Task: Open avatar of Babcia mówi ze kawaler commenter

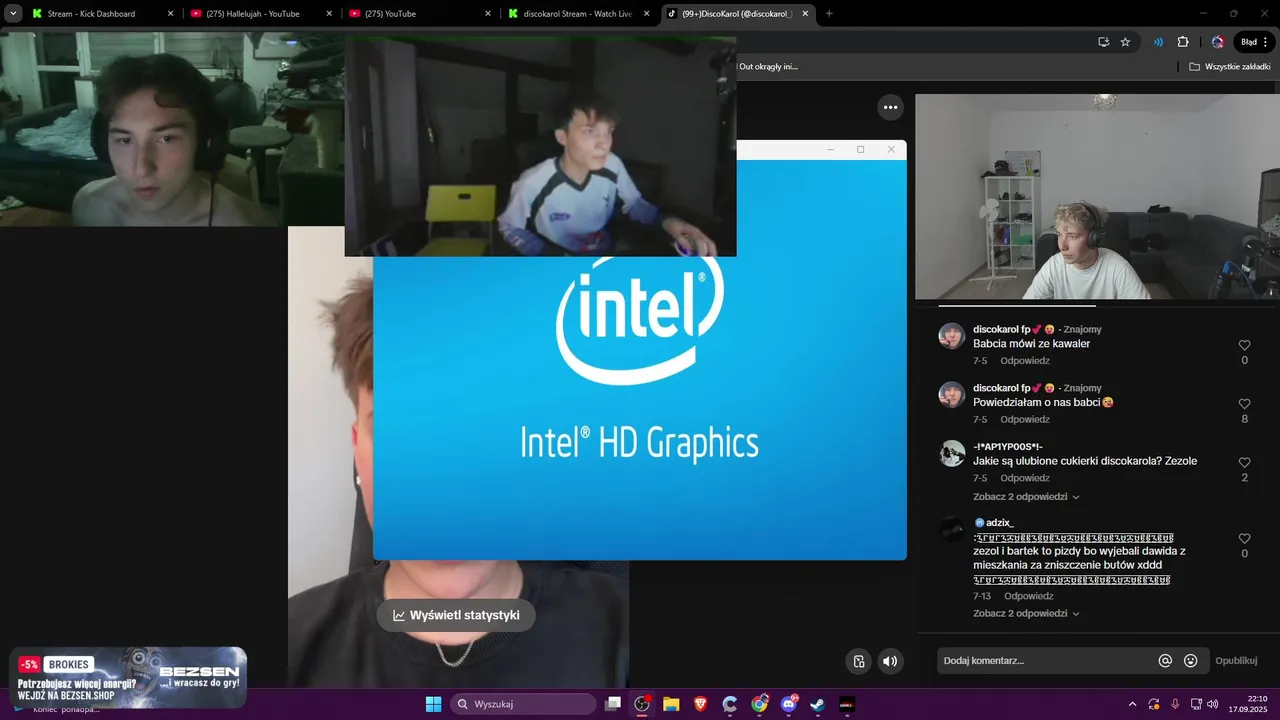Action: click(x=951, y=336)
